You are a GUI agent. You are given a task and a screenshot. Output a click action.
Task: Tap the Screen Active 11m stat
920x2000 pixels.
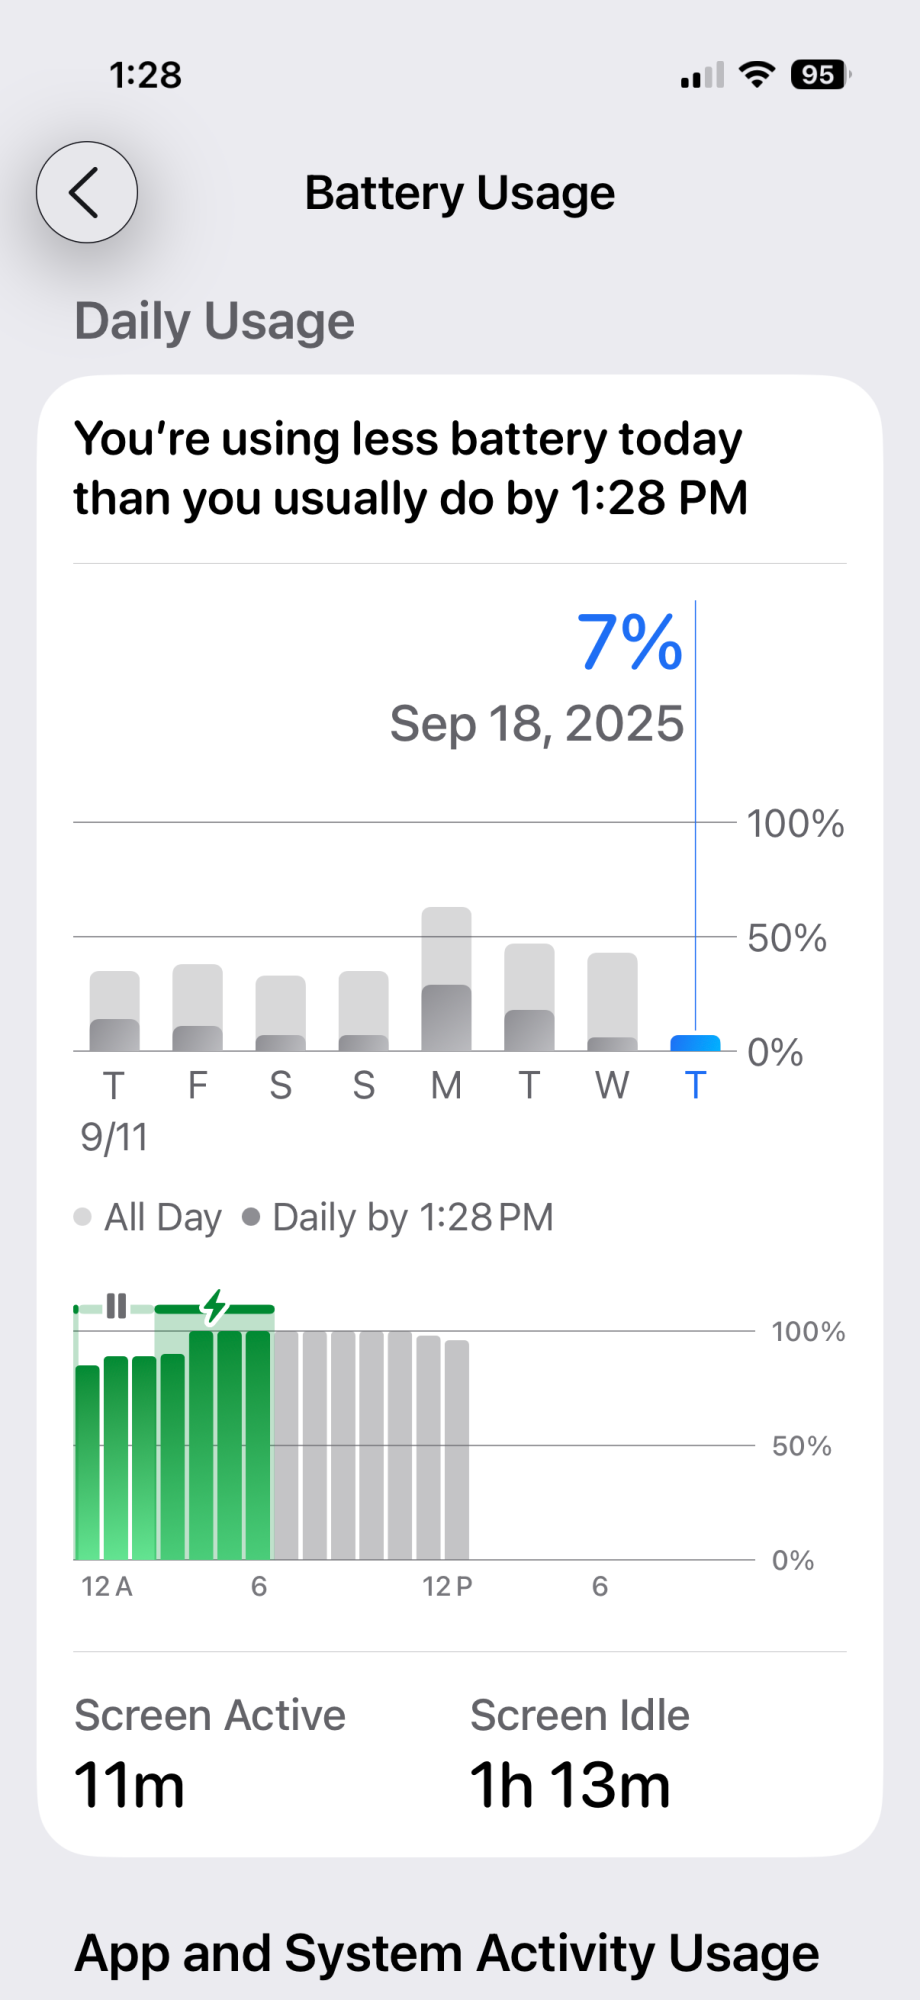pos(210,1754)
